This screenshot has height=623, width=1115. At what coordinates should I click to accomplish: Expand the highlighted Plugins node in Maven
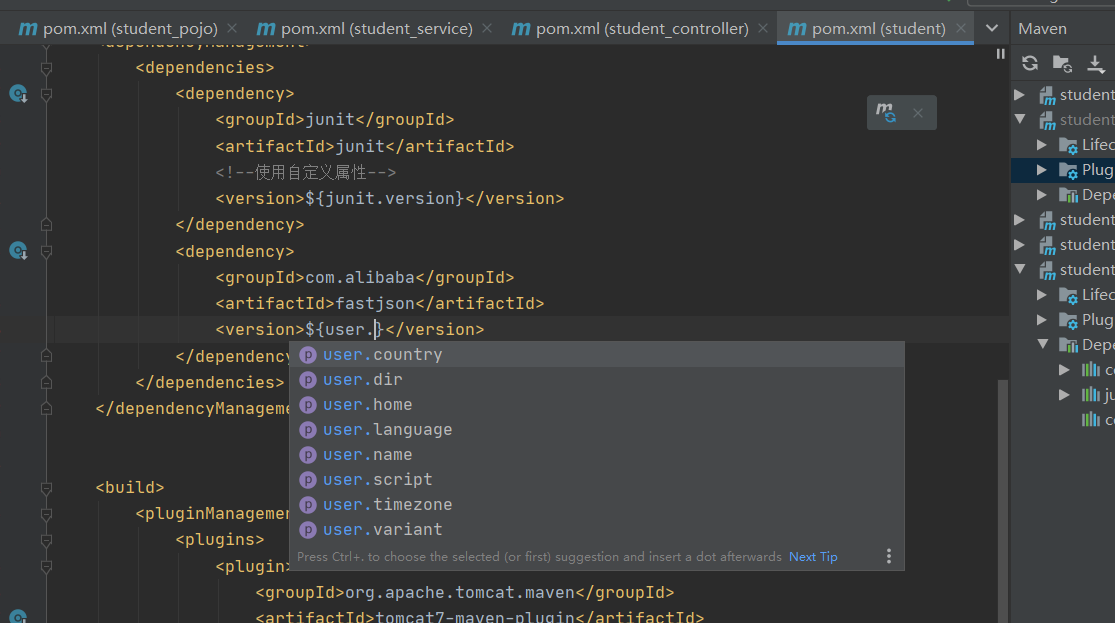[1042, 170]
